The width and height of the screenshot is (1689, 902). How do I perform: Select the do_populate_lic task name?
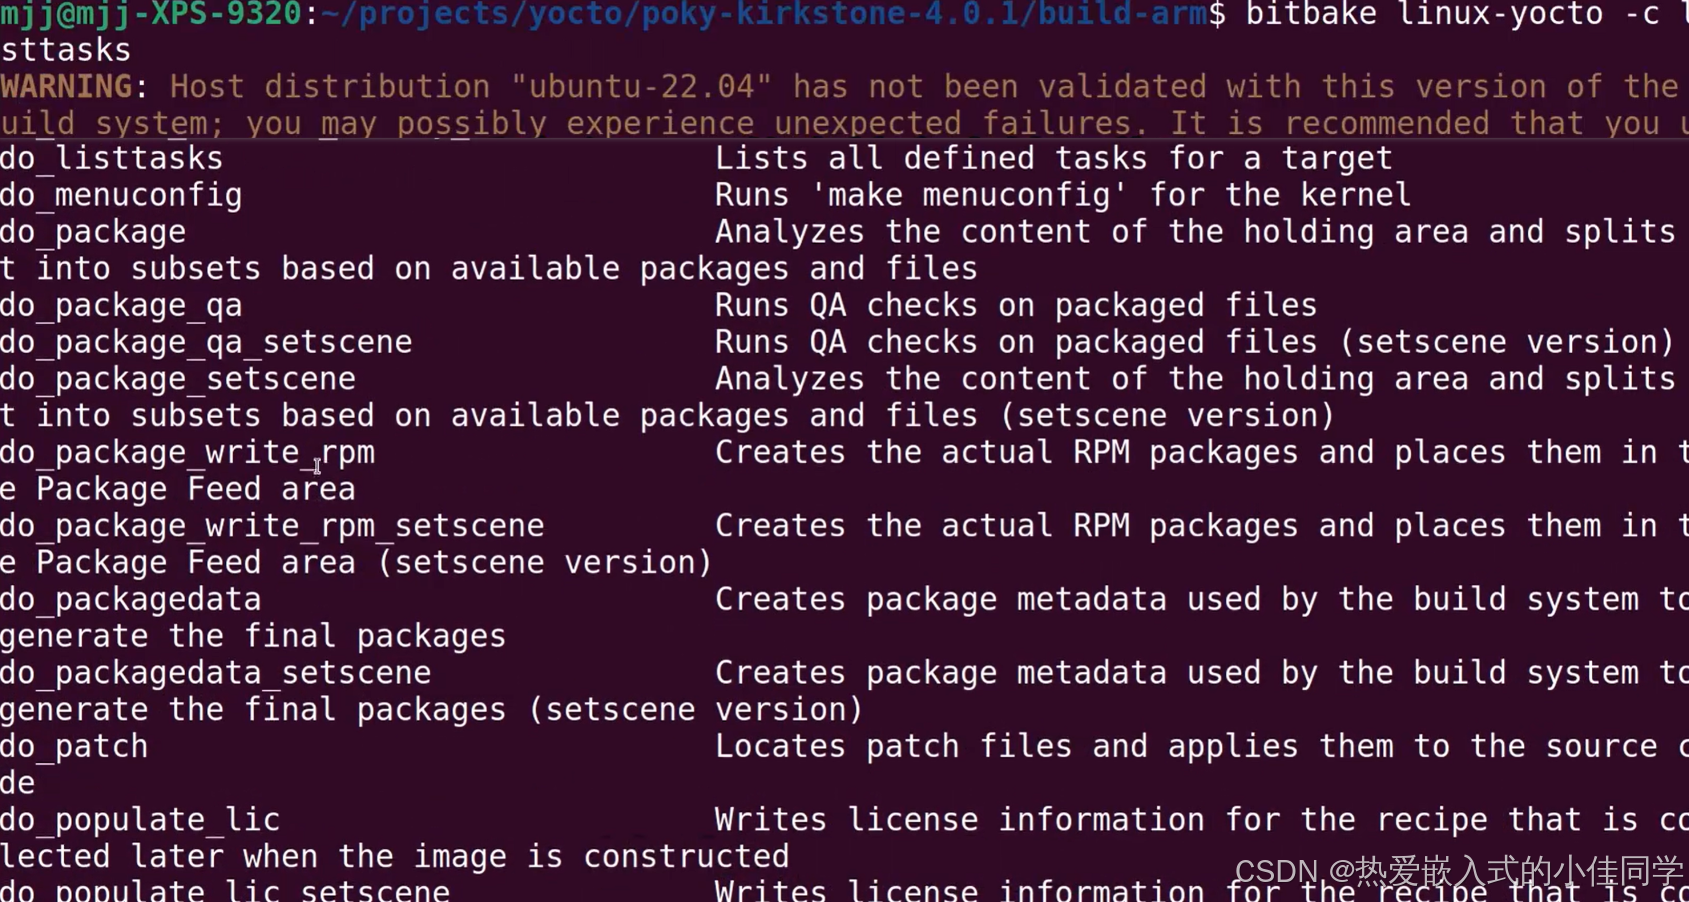[140, 821]
